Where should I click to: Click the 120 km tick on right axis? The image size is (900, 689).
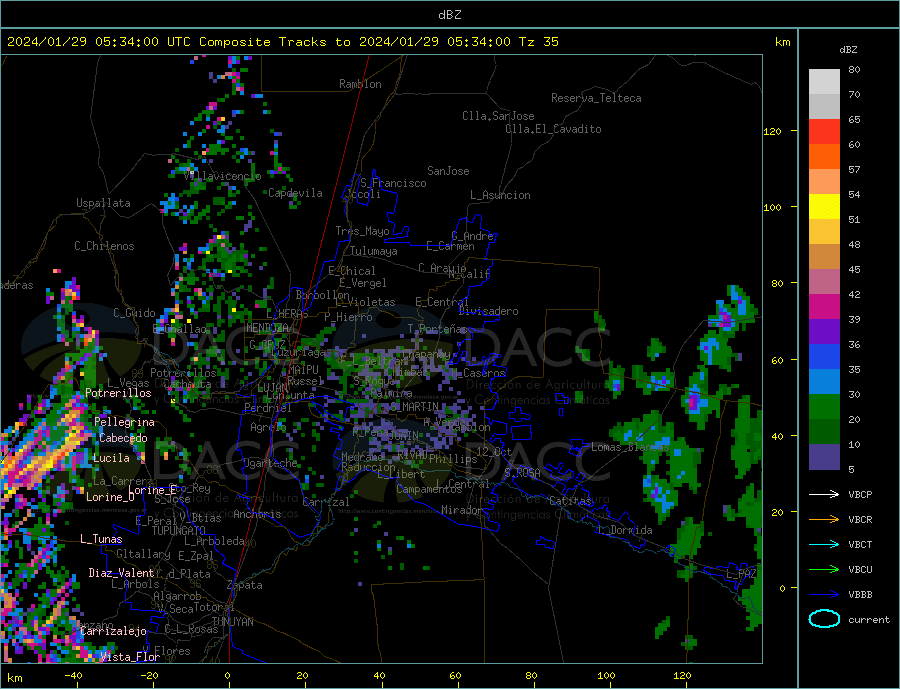pyautogui.click(x=772, y=131)
